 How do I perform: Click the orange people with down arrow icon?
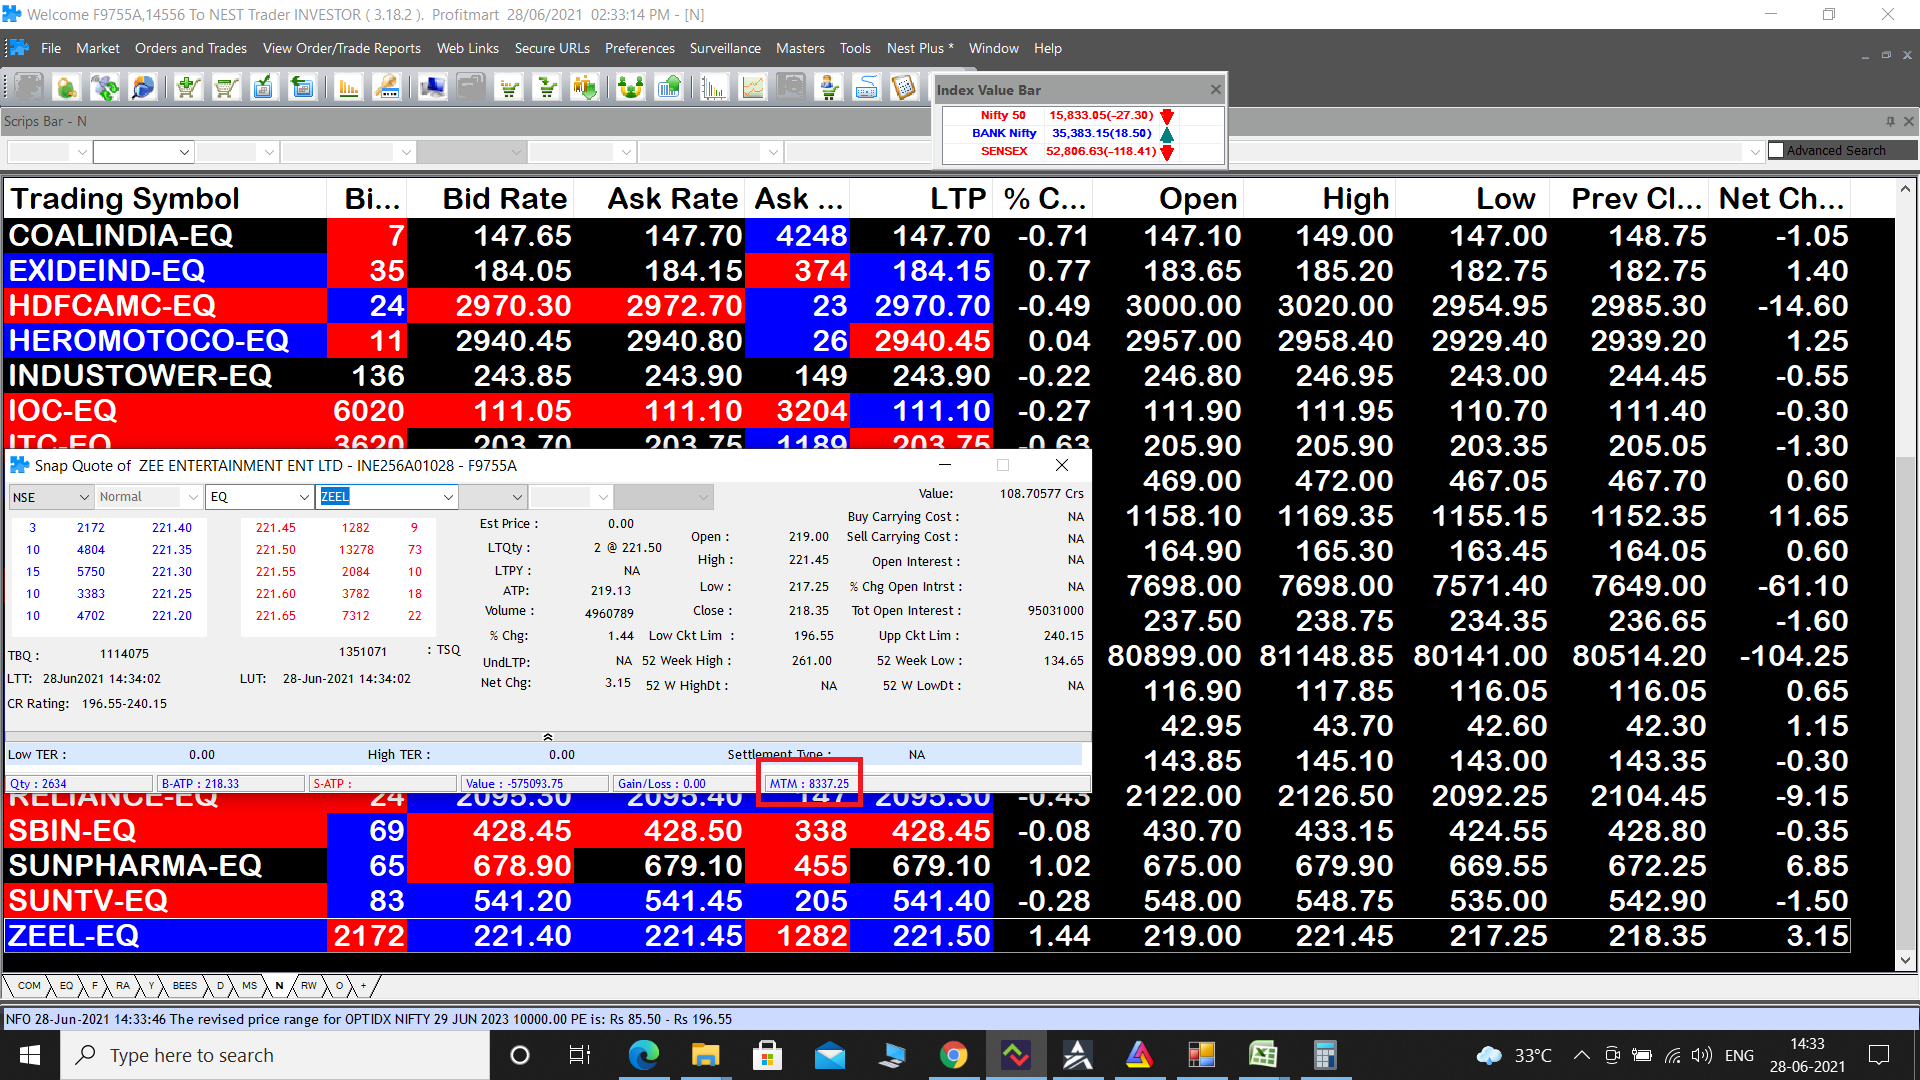pos(585,88)
